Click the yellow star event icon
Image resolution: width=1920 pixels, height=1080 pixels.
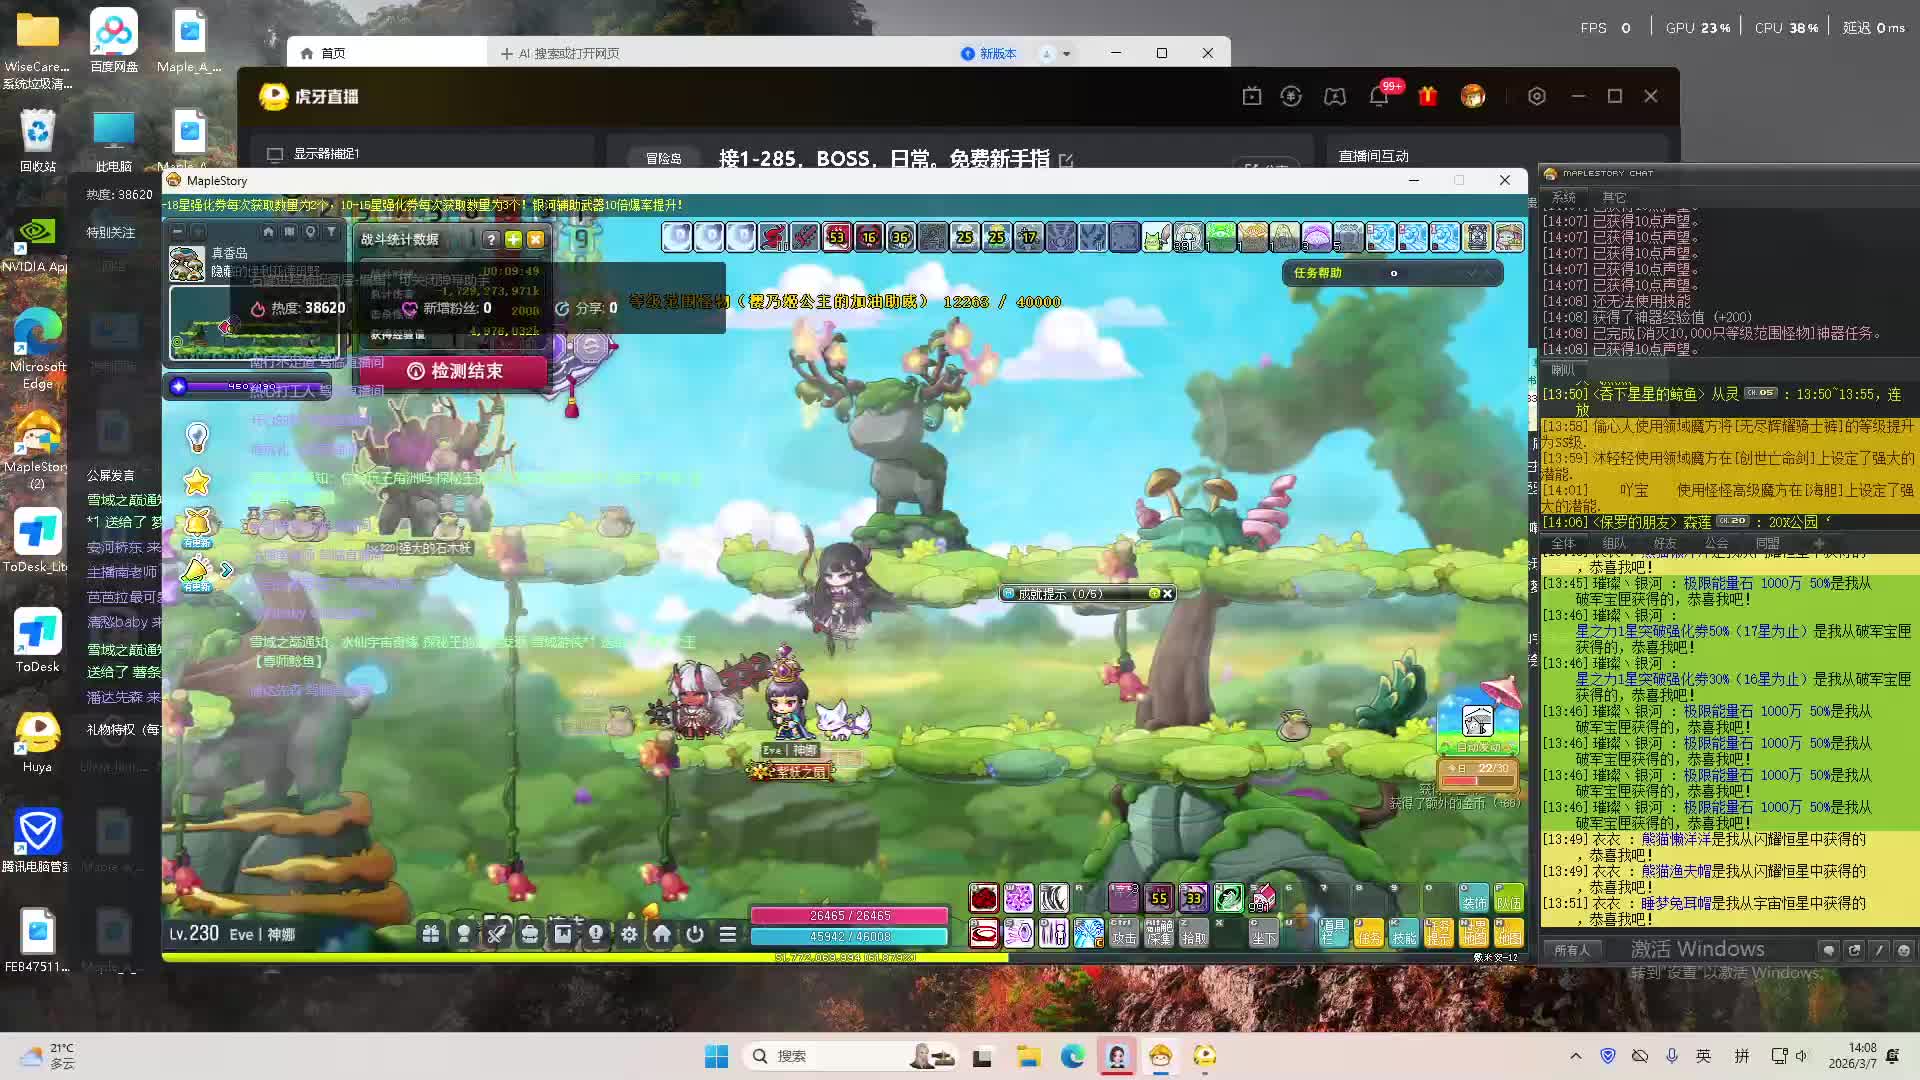(x=197, y=482)
